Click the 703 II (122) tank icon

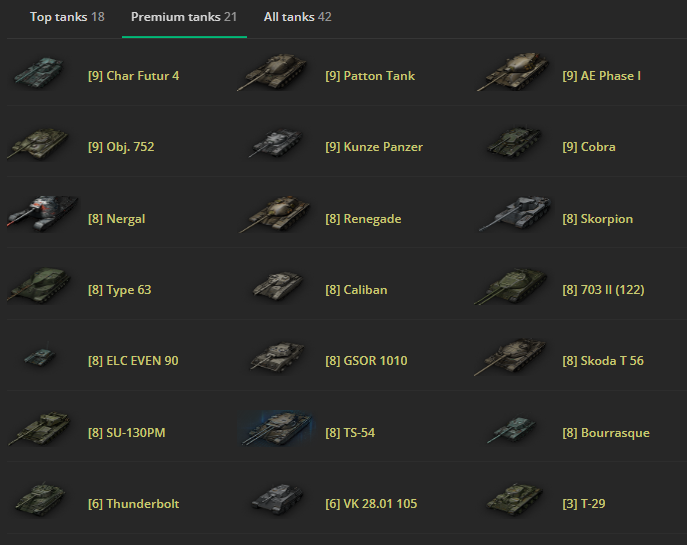[x=512, y=286]
